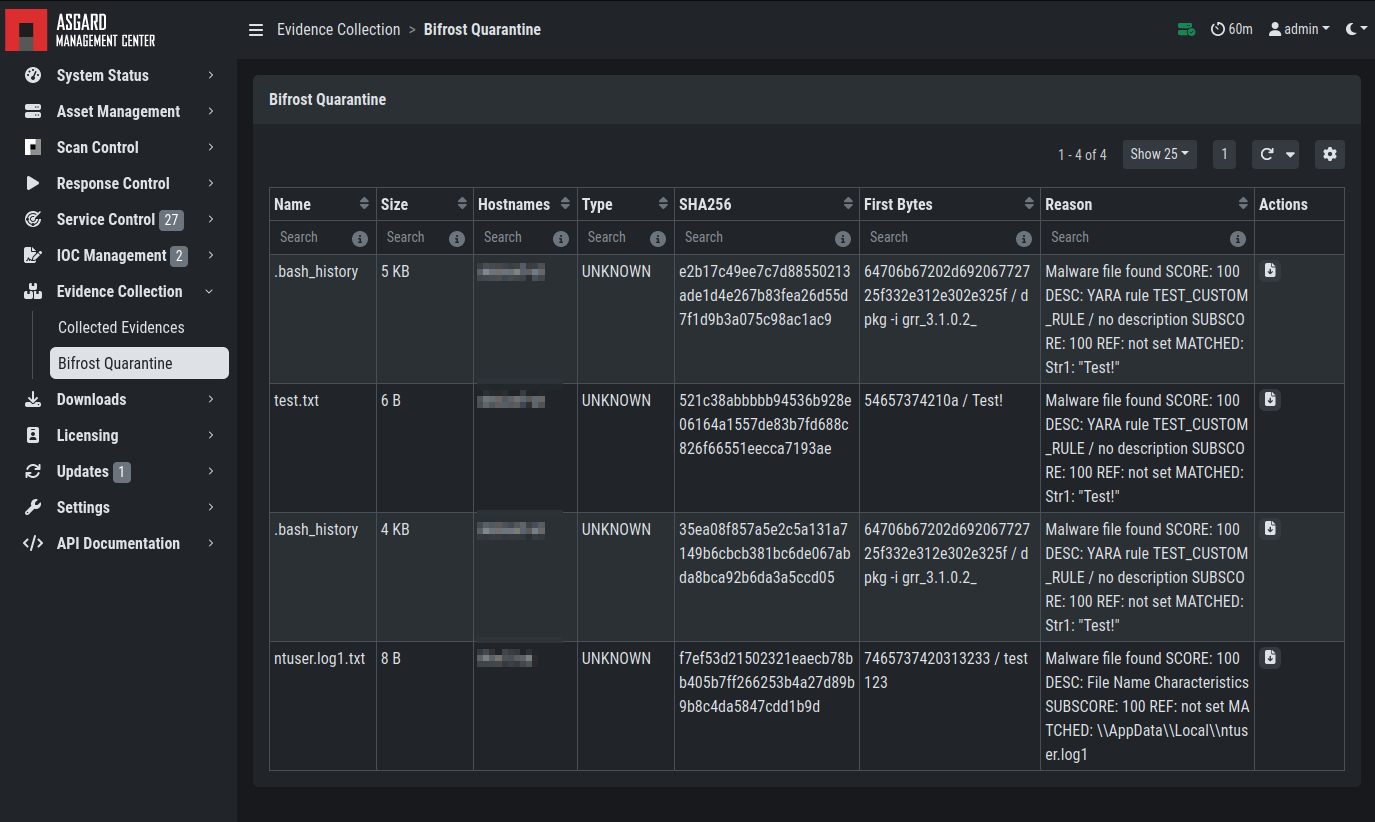Click the Response Control play icon
1375x822 pixels.
[33, 184]
